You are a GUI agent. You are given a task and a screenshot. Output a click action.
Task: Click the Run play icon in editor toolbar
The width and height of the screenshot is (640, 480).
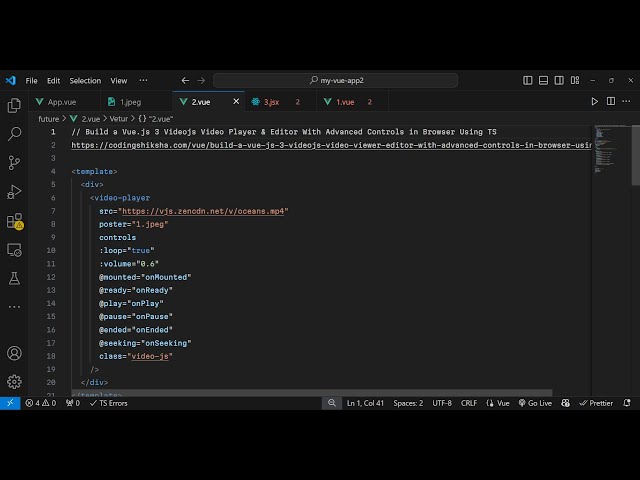tap(595, 101)
